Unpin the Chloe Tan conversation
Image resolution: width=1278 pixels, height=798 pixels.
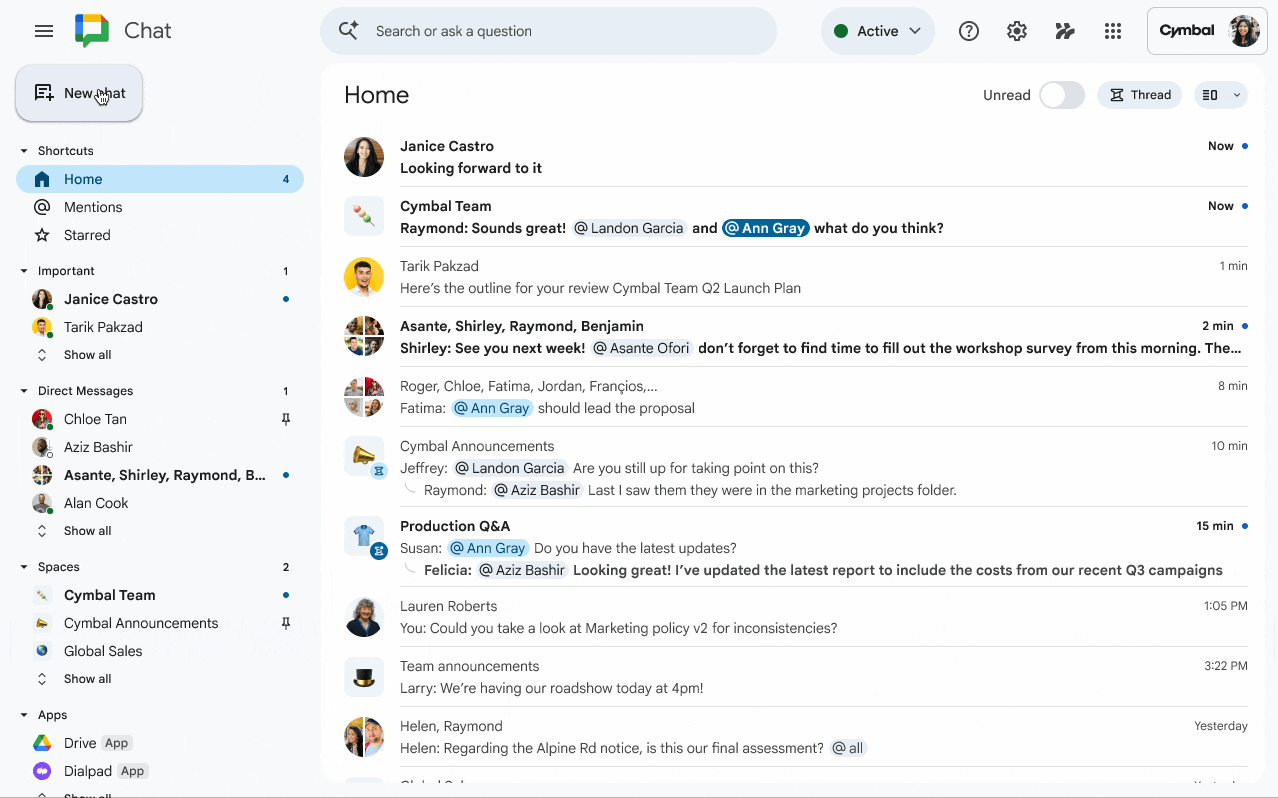[x=286, y=419]
